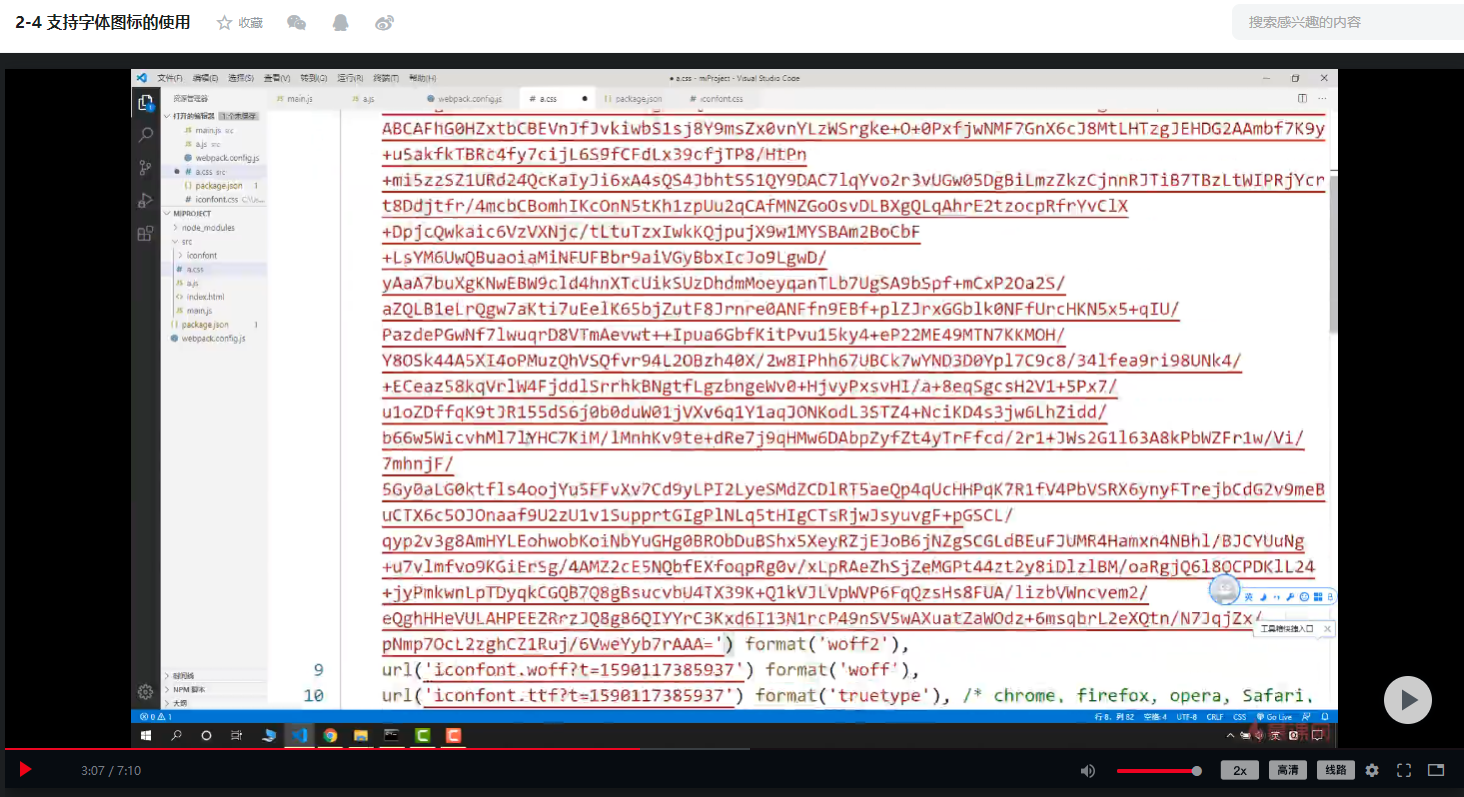Switch to the webpack.config.js editor tab
The height and width of the screenshot is (797, 1464).
coord(463,99)
